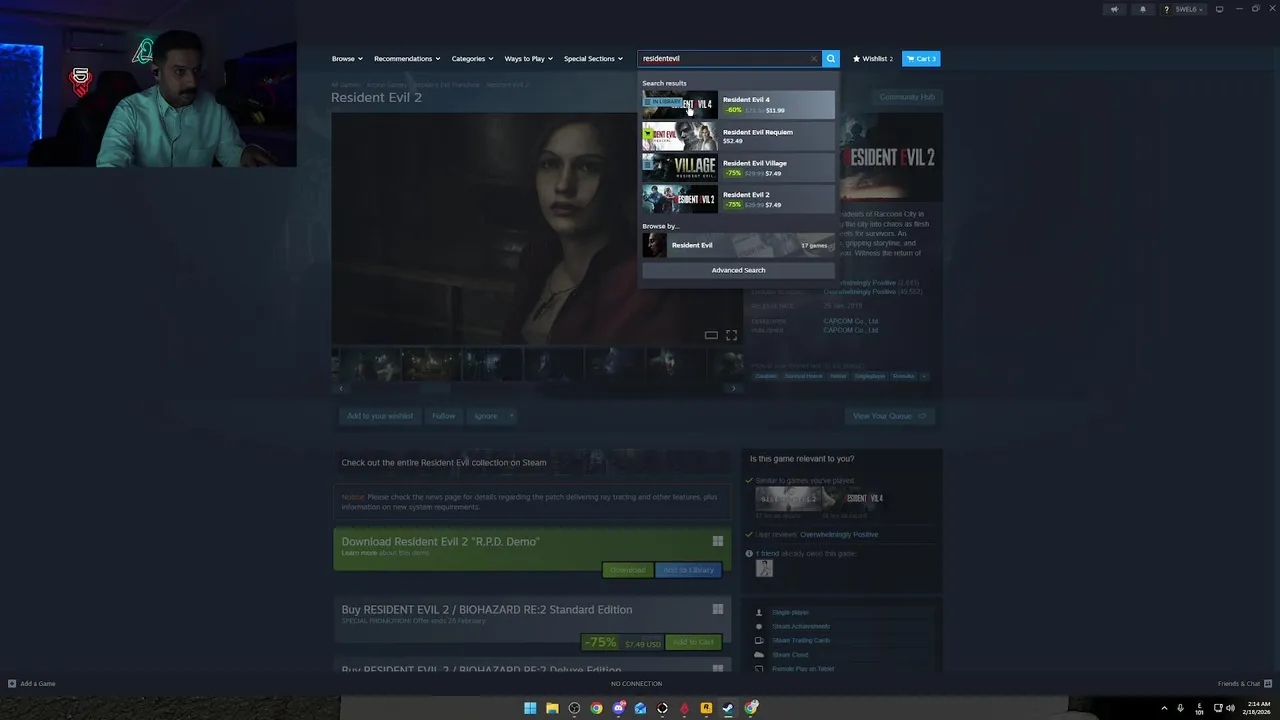
Task: Select Resident Evil 4 search result
Action: (x=738, y=105)
